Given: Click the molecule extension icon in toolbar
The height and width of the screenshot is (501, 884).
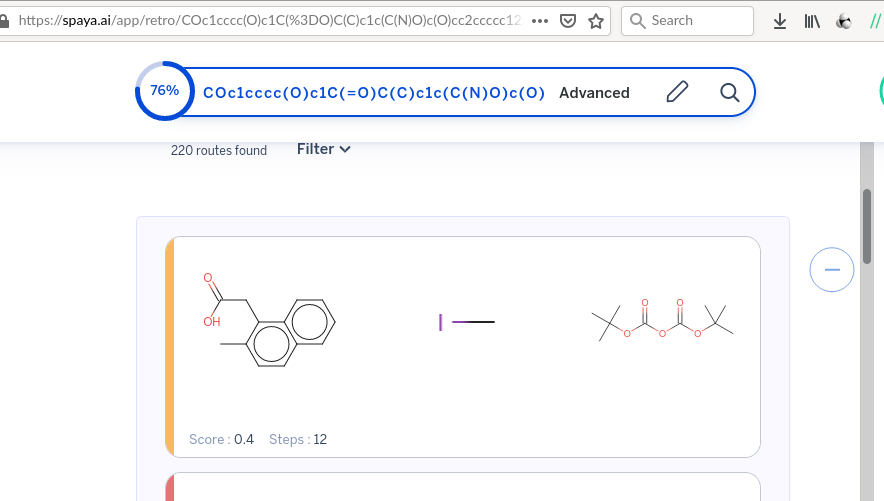Looking at the screenshot, I should pos(843,21).
